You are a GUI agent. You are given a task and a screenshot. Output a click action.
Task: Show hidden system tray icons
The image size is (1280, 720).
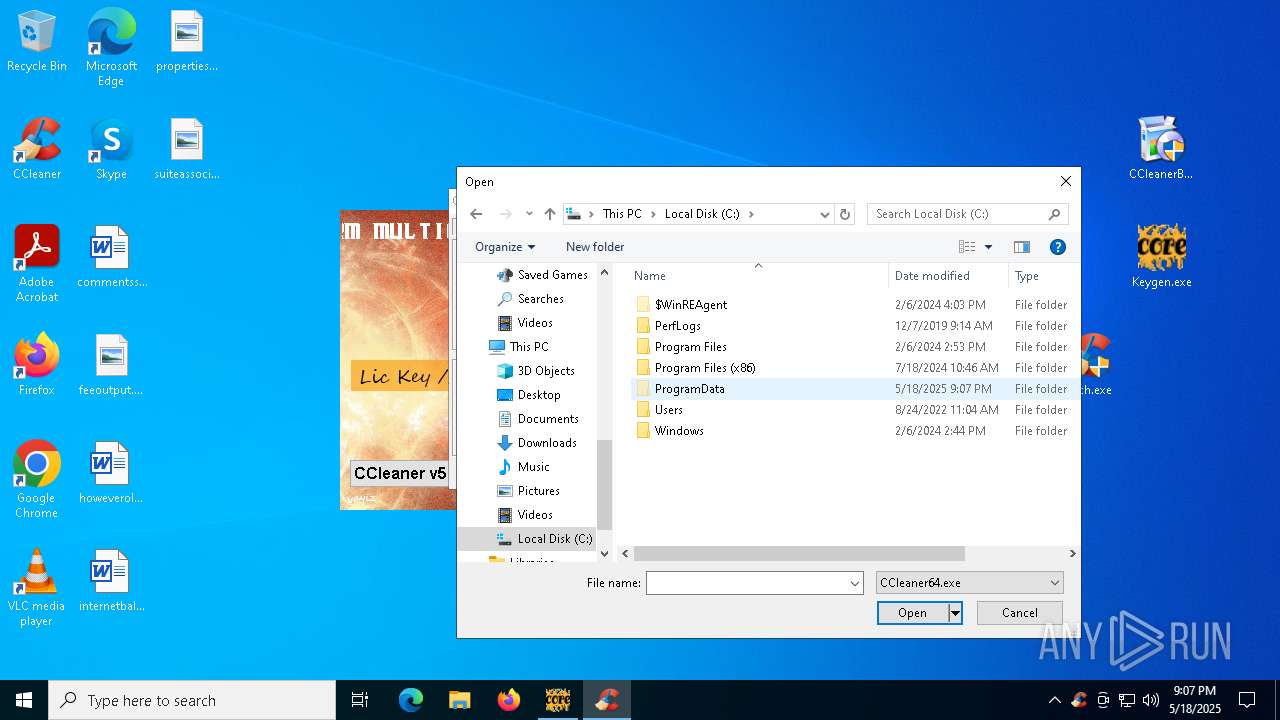(1054, 700)
